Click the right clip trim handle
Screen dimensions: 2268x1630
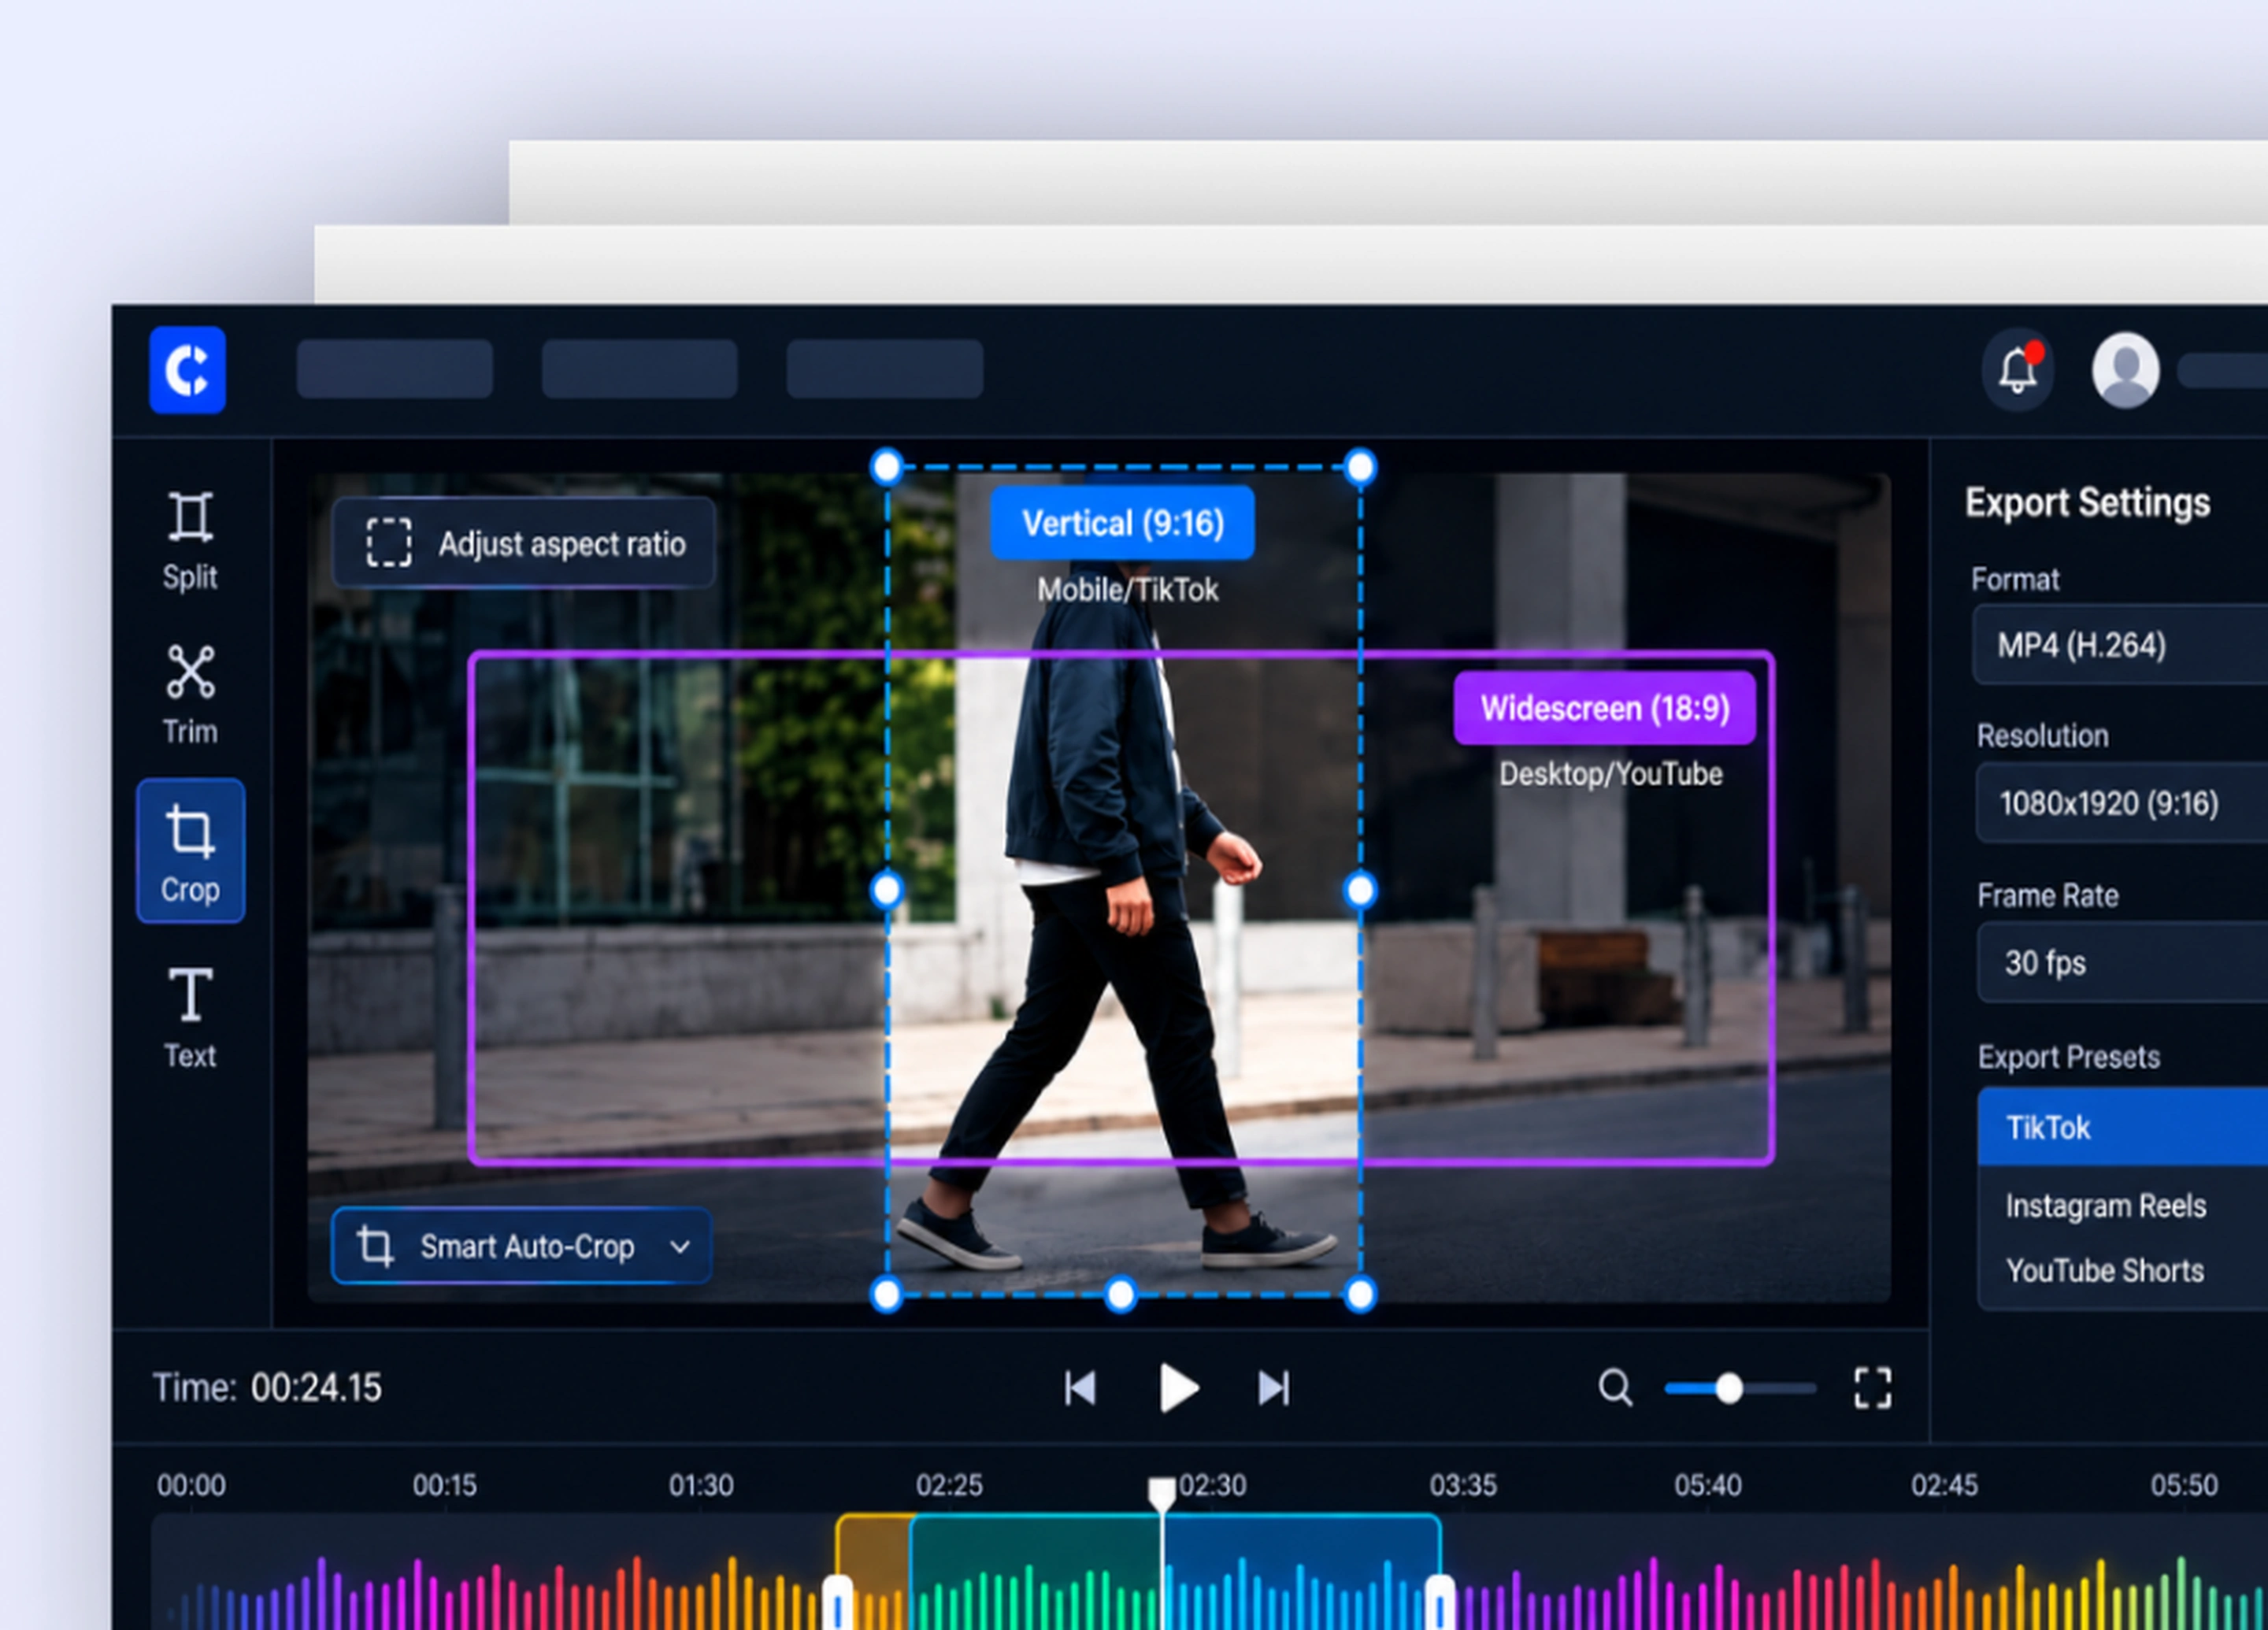1439,1603
